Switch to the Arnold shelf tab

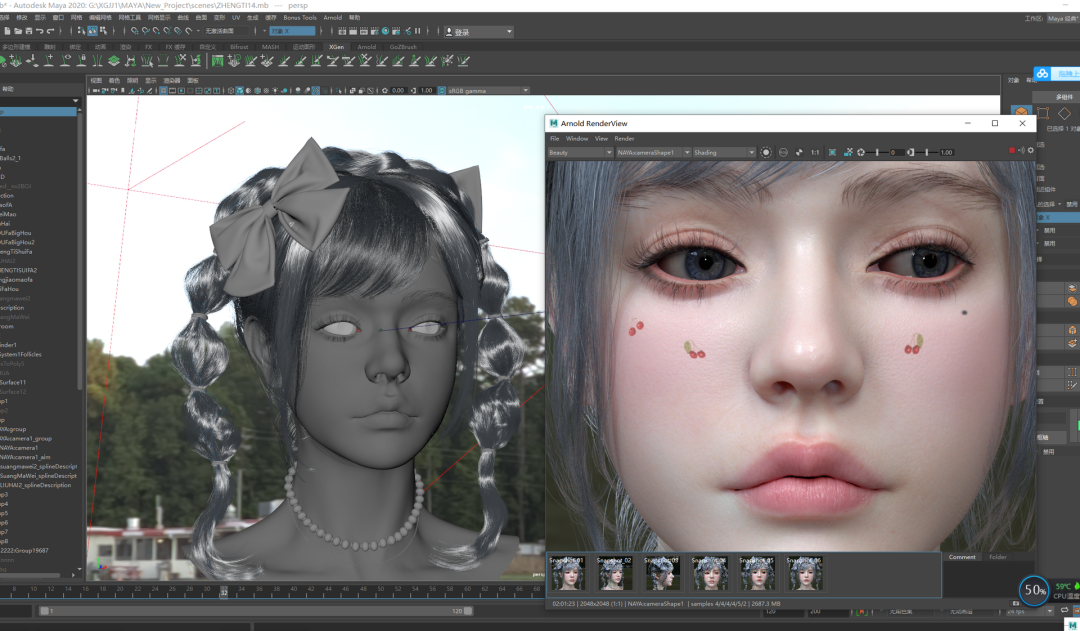[x=367, y=46]
